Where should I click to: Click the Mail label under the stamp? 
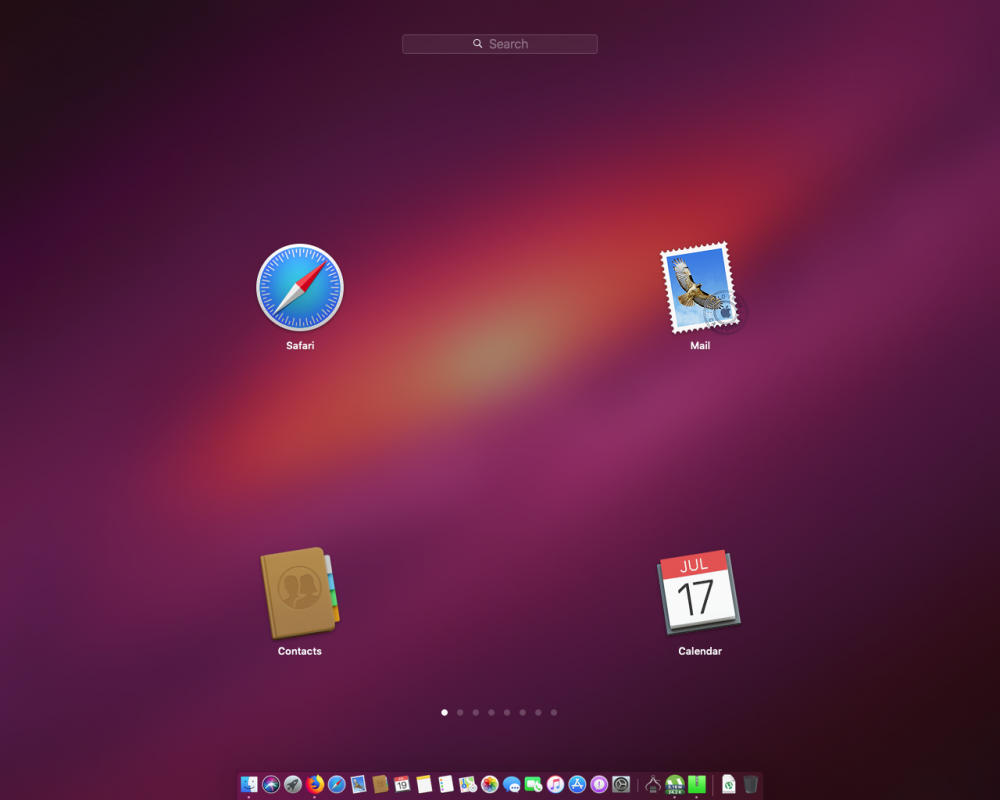point(700,346)
